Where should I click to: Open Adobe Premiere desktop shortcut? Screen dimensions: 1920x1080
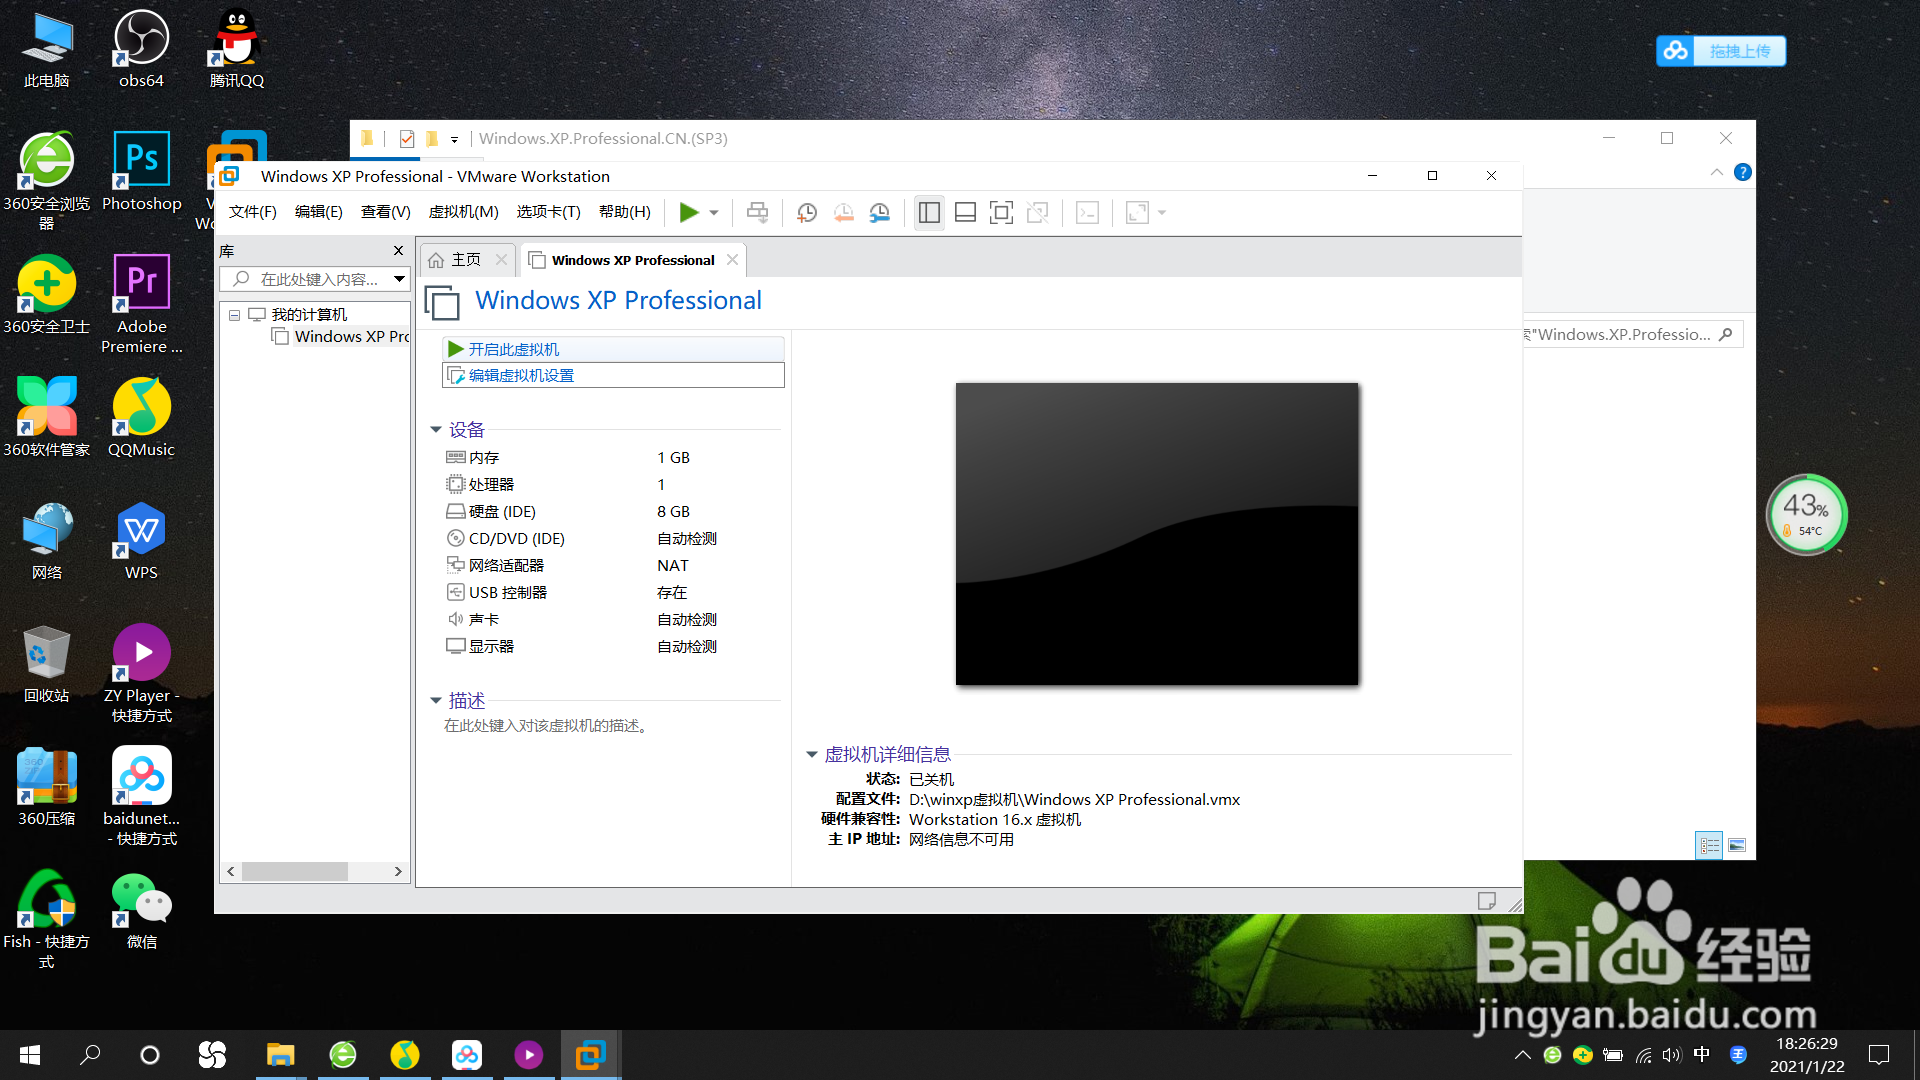(142, 304)
